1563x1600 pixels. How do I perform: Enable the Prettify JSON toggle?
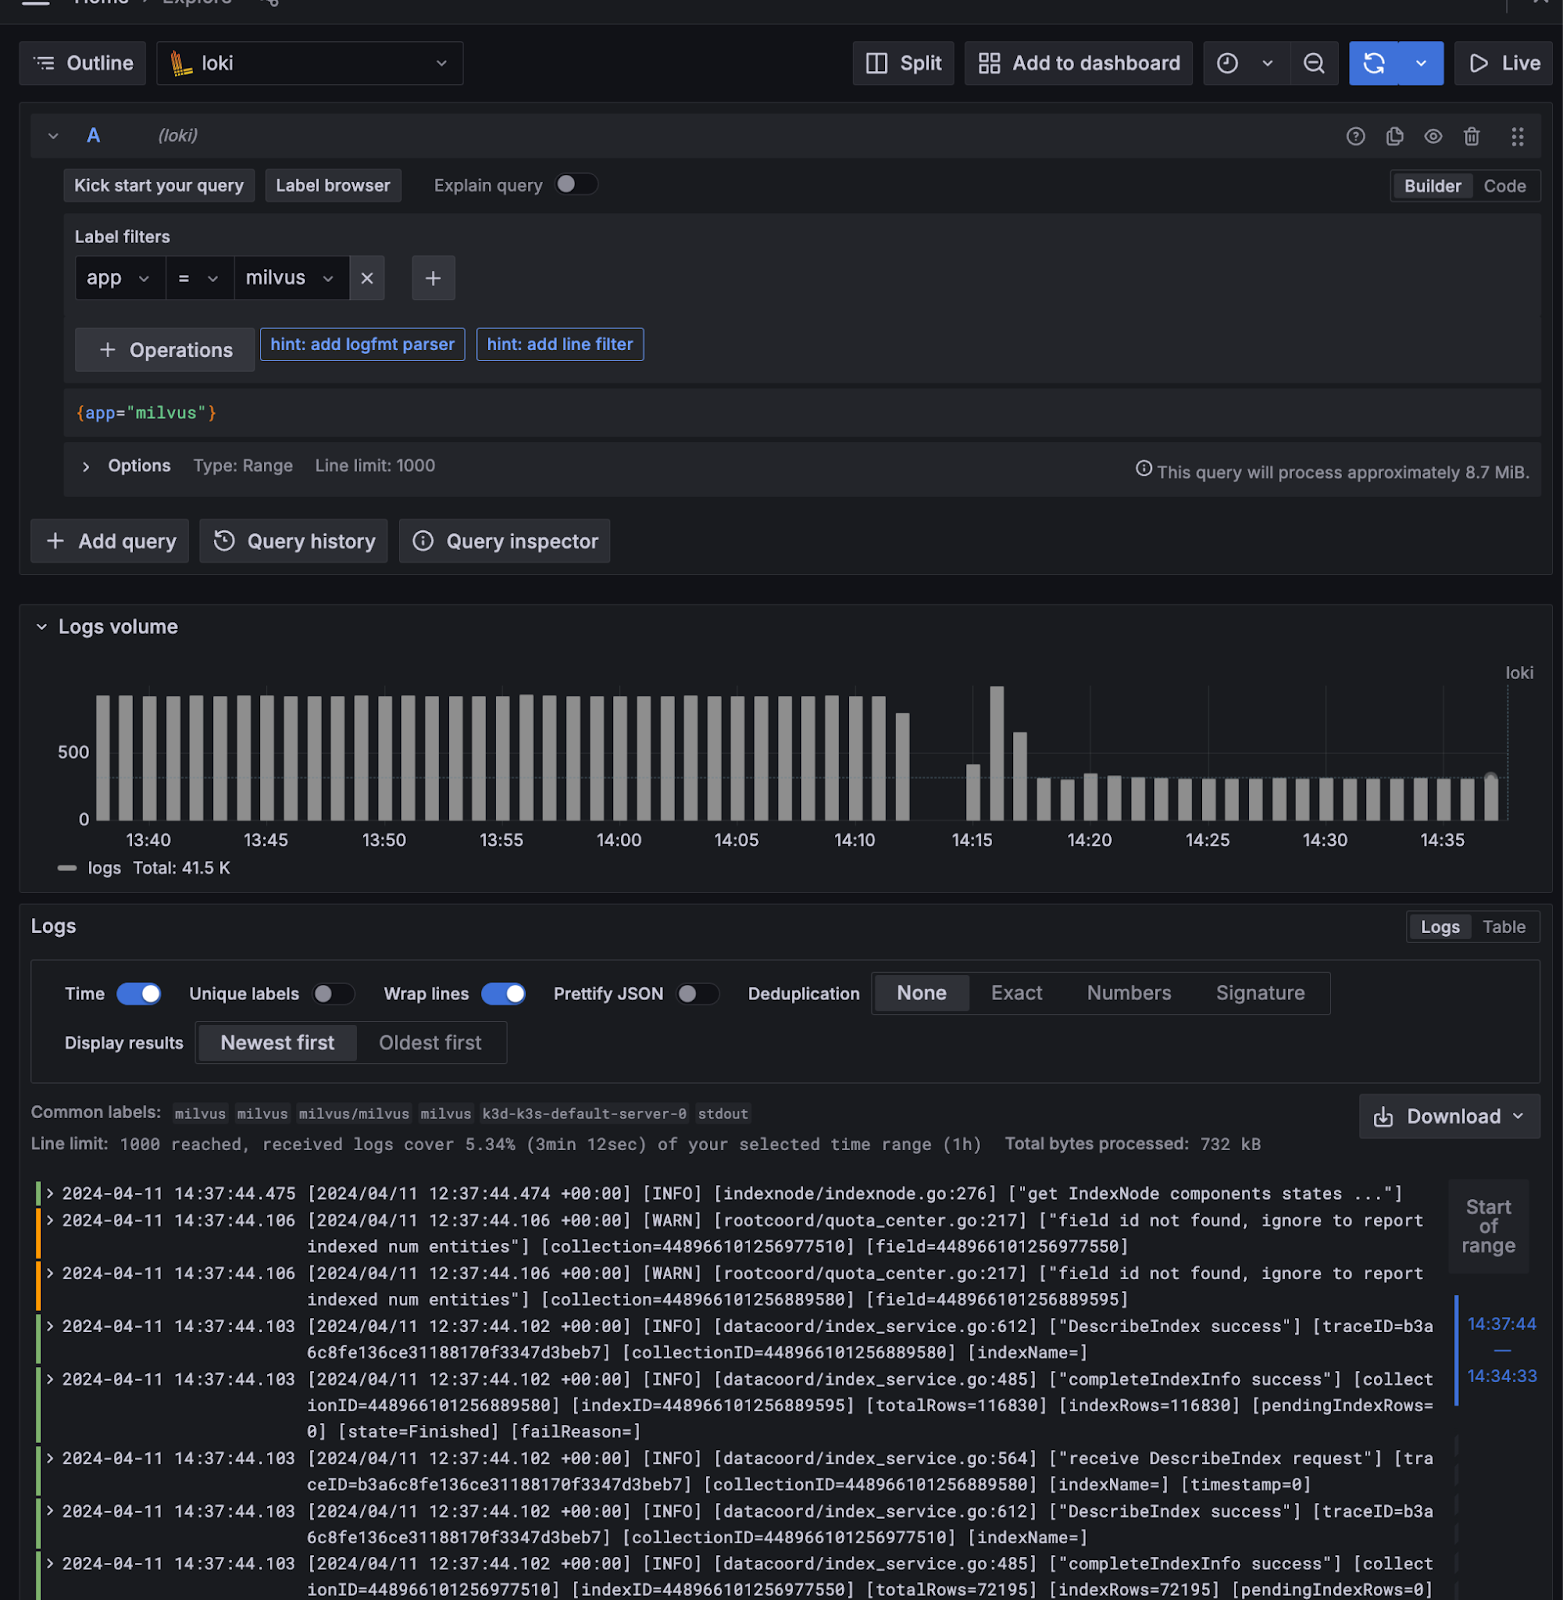[697, 993]
